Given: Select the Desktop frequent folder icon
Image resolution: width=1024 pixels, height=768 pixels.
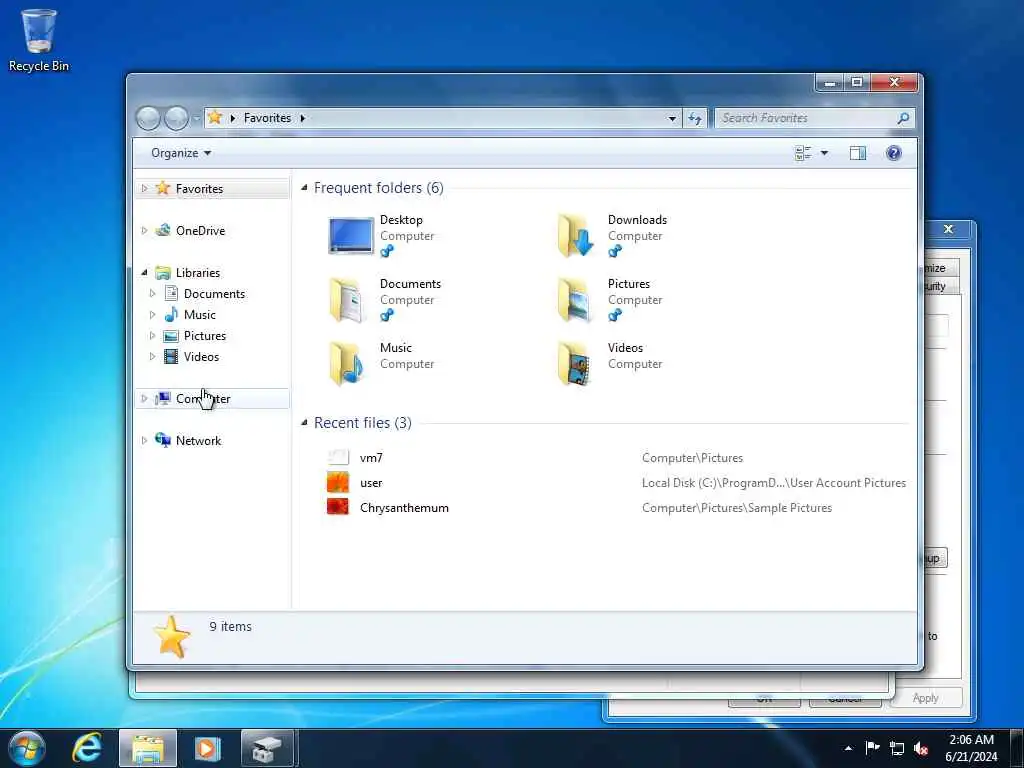Looking at the screenshot, I should pyautogui.click(x=351, y=235).
